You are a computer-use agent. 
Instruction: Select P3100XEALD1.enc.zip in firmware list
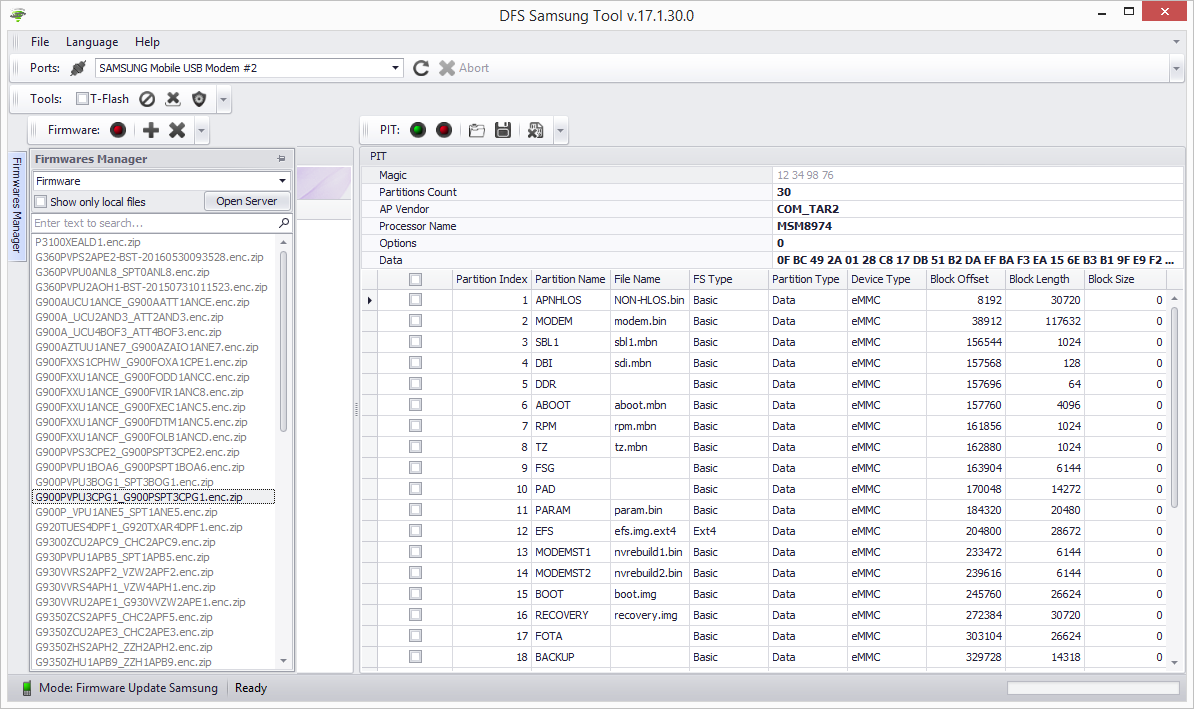88,242
